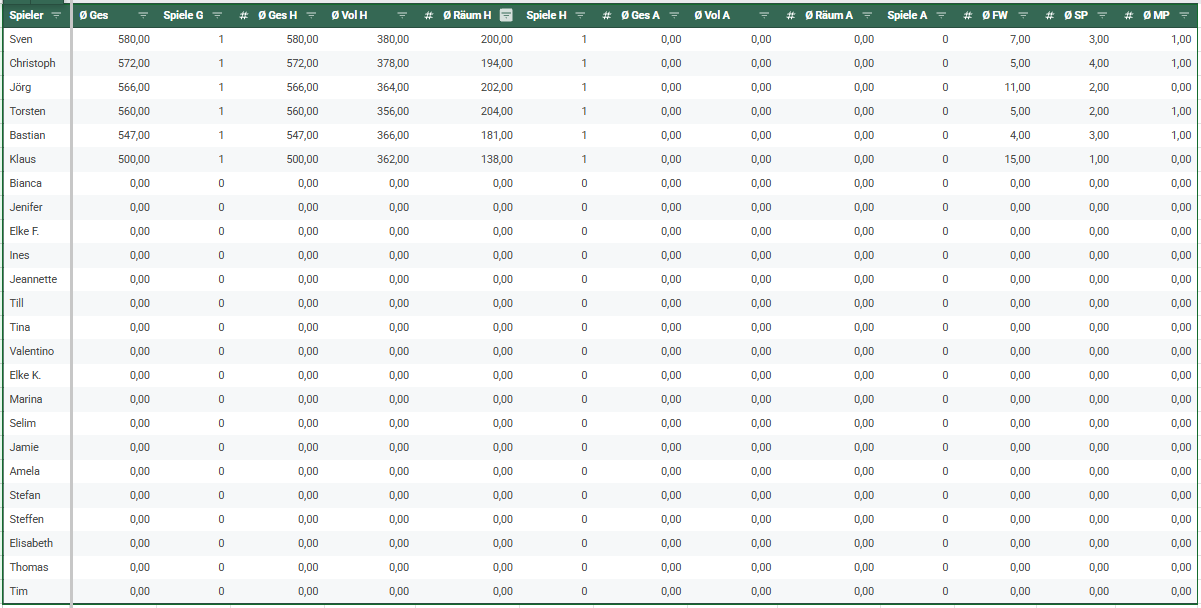Select the Bastian player name cell
Viewport: 1201px width, 608px height.
(x=35, y=135)
